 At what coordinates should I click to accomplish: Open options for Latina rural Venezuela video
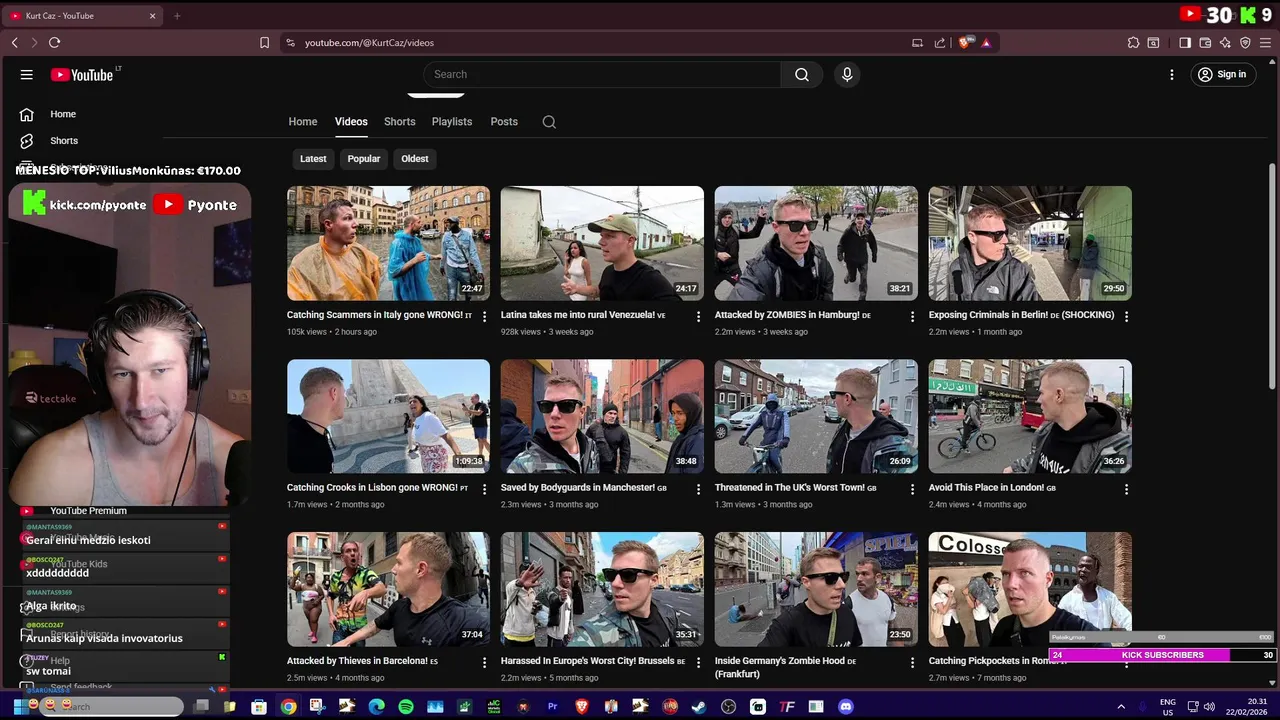pyautogui.click(x=699, y=316)
